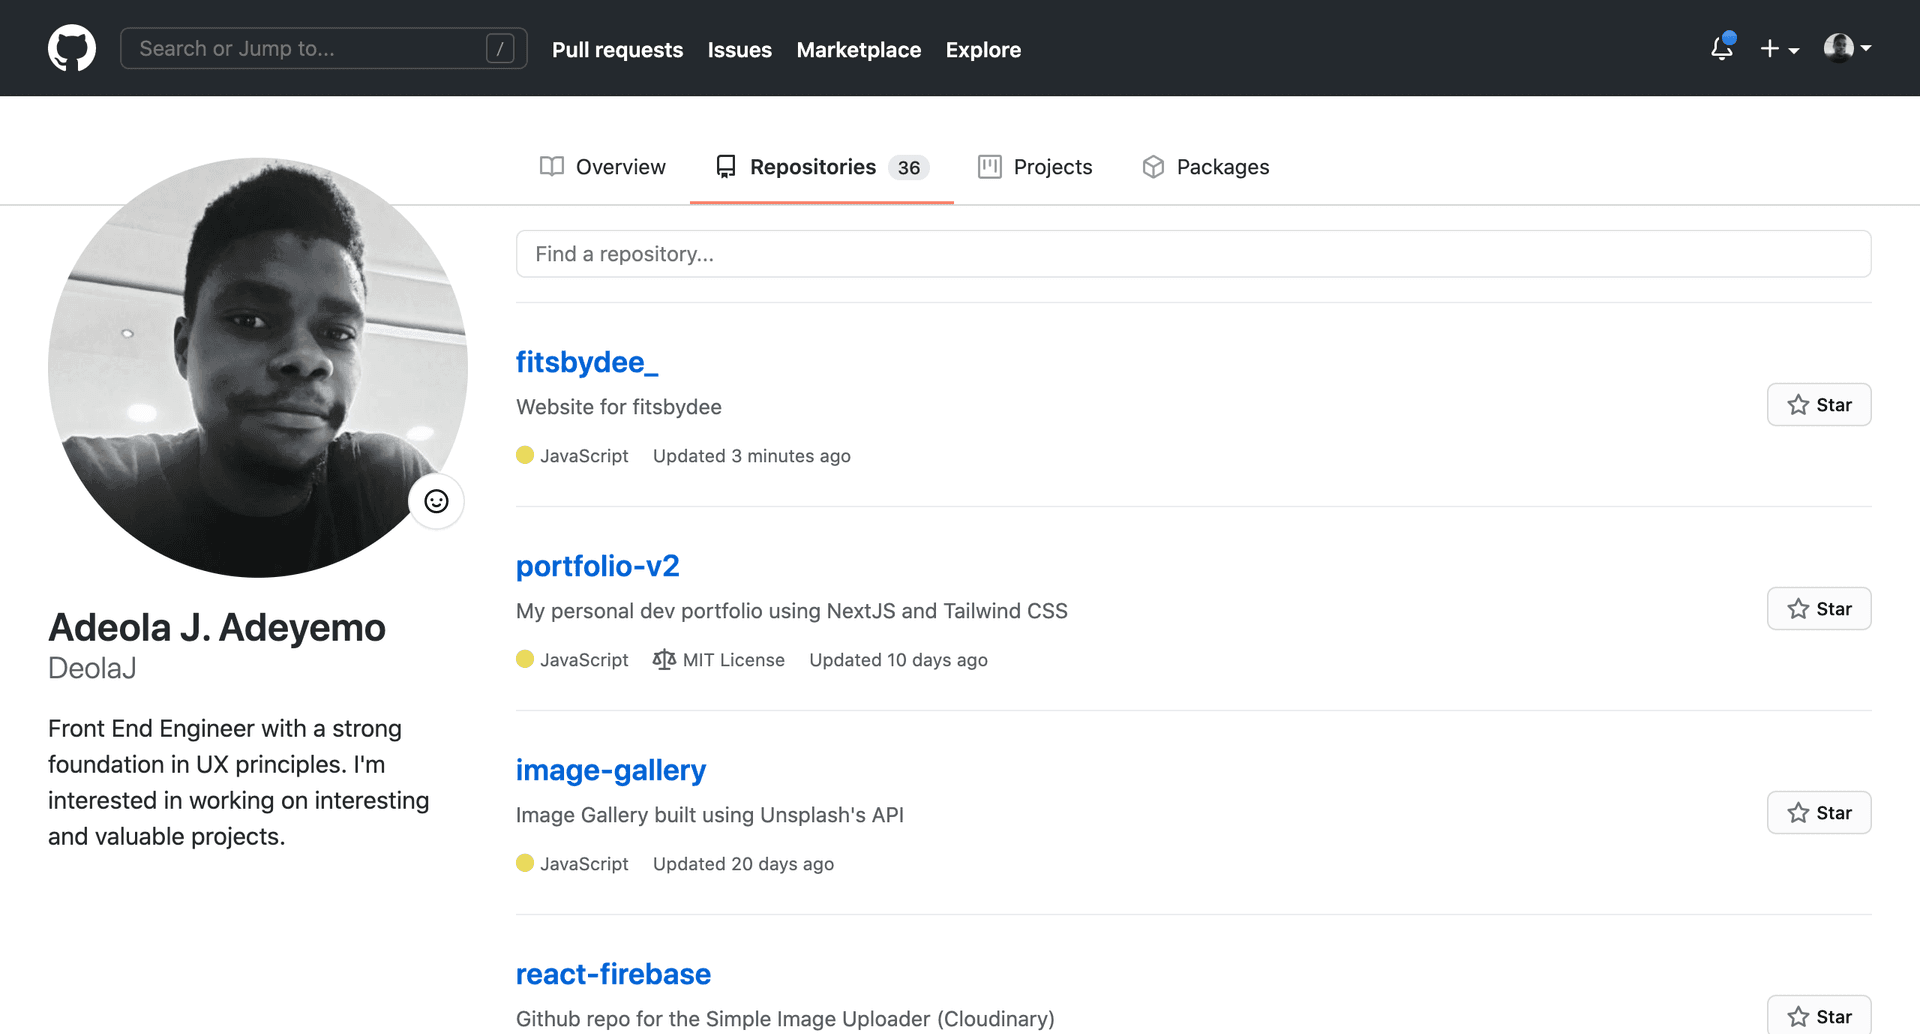1920x1034 pixels.
Task: Go to Marketplace in the header
Action: tap(858, 50)
